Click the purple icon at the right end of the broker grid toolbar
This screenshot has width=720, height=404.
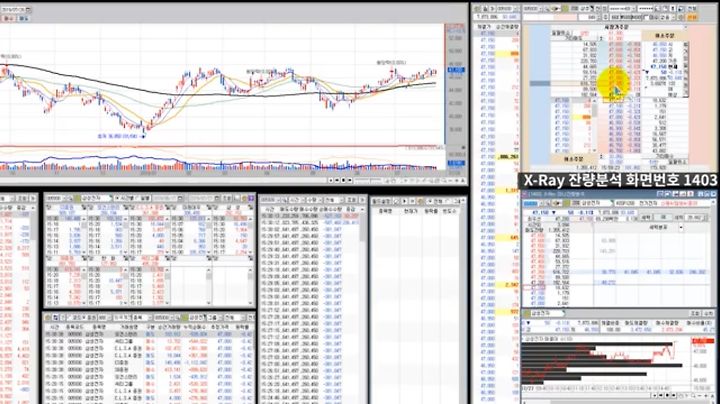251,198
